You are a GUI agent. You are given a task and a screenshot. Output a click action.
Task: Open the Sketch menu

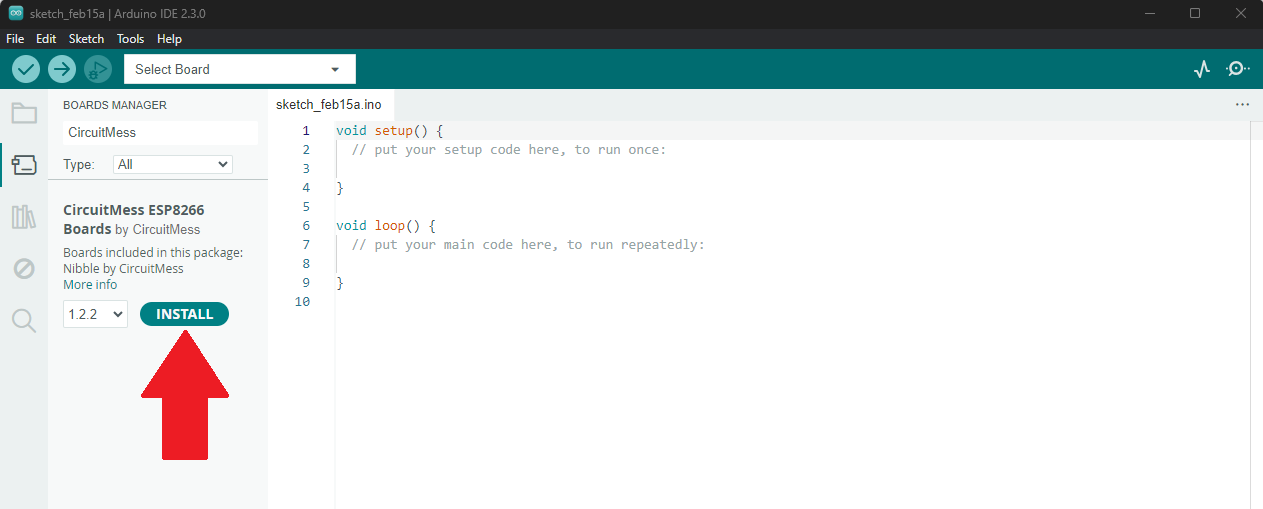pos(86,39)
